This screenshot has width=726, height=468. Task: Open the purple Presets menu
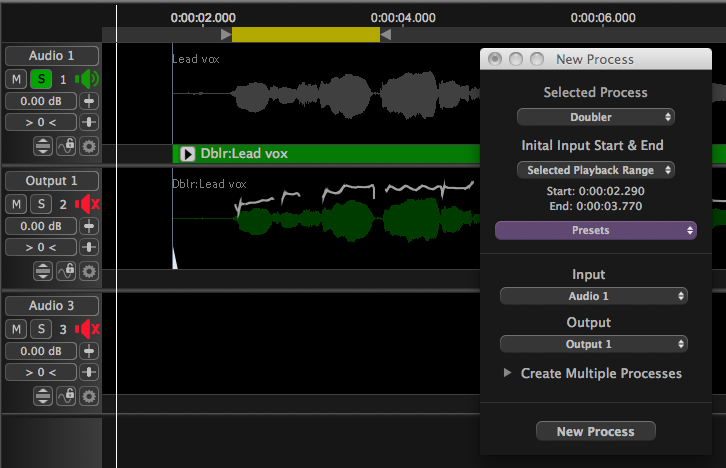[x=595, y=230]
